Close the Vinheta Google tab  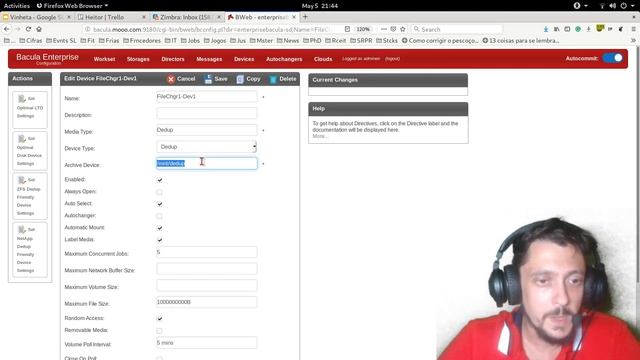tap(69, 17)
